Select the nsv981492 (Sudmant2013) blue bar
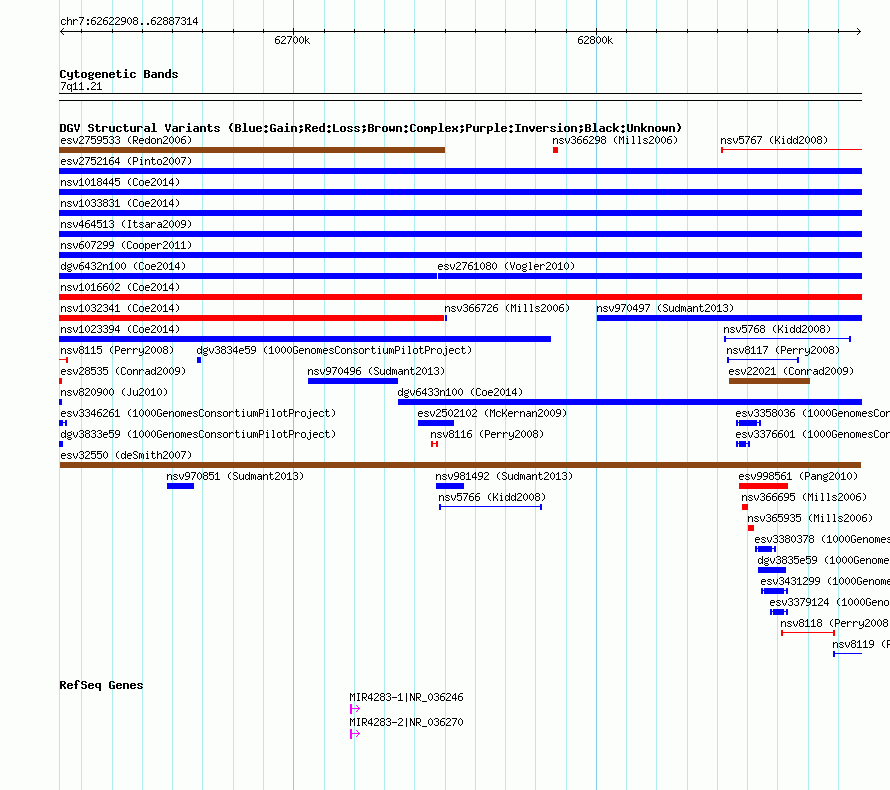This screenshot has height=790, width=890. coord(450,486)
